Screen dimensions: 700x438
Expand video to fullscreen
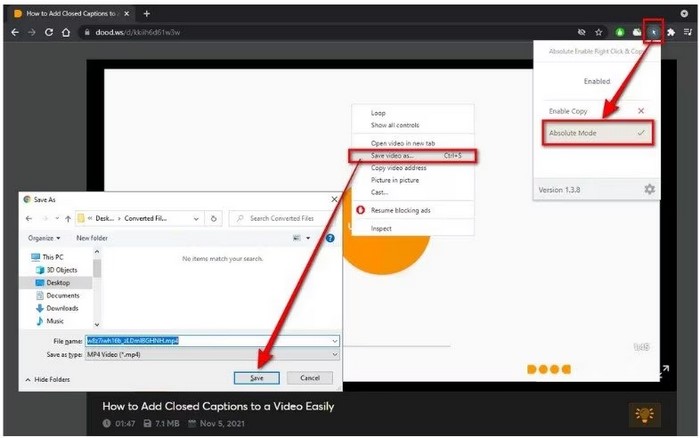(x=664, y=370)
